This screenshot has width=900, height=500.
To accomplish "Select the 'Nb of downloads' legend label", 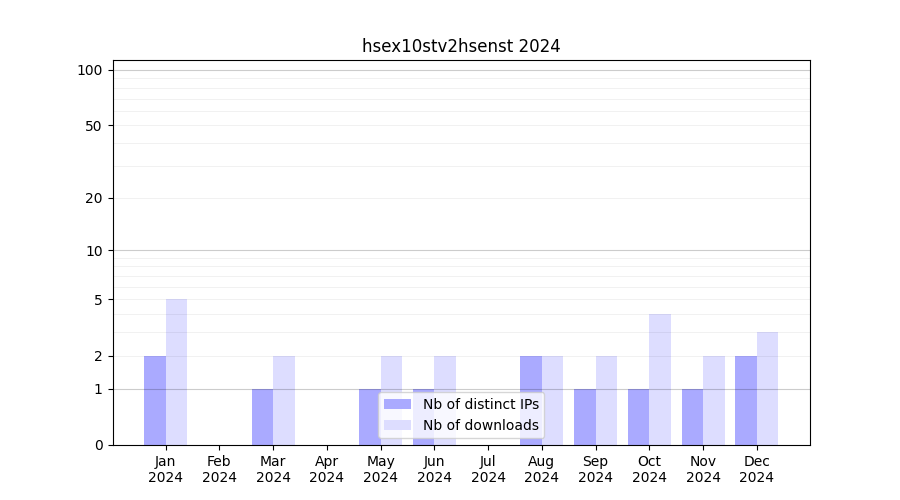I will point(480,425).
